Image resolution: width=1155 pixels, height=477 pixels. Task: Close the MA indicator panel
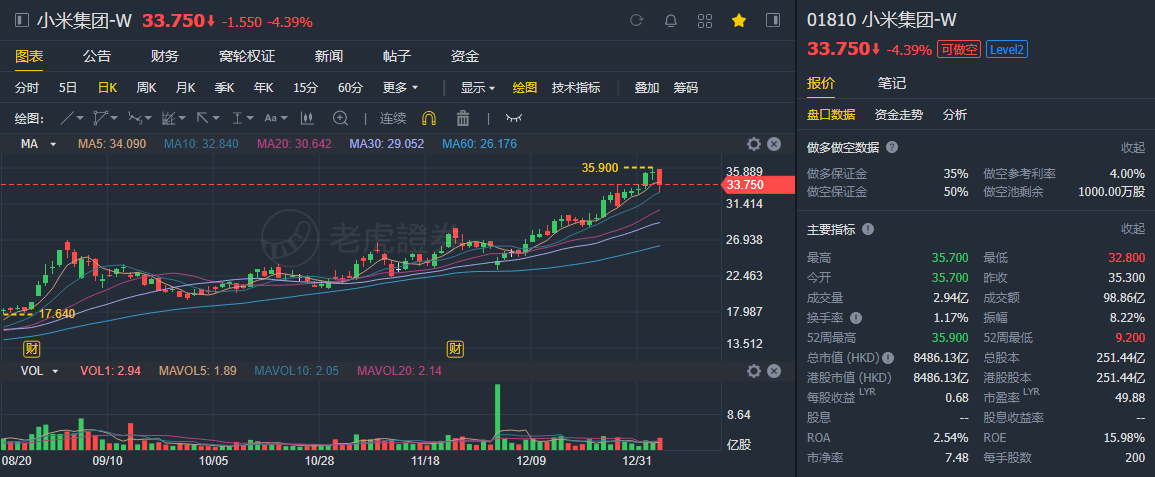[773, 144]
